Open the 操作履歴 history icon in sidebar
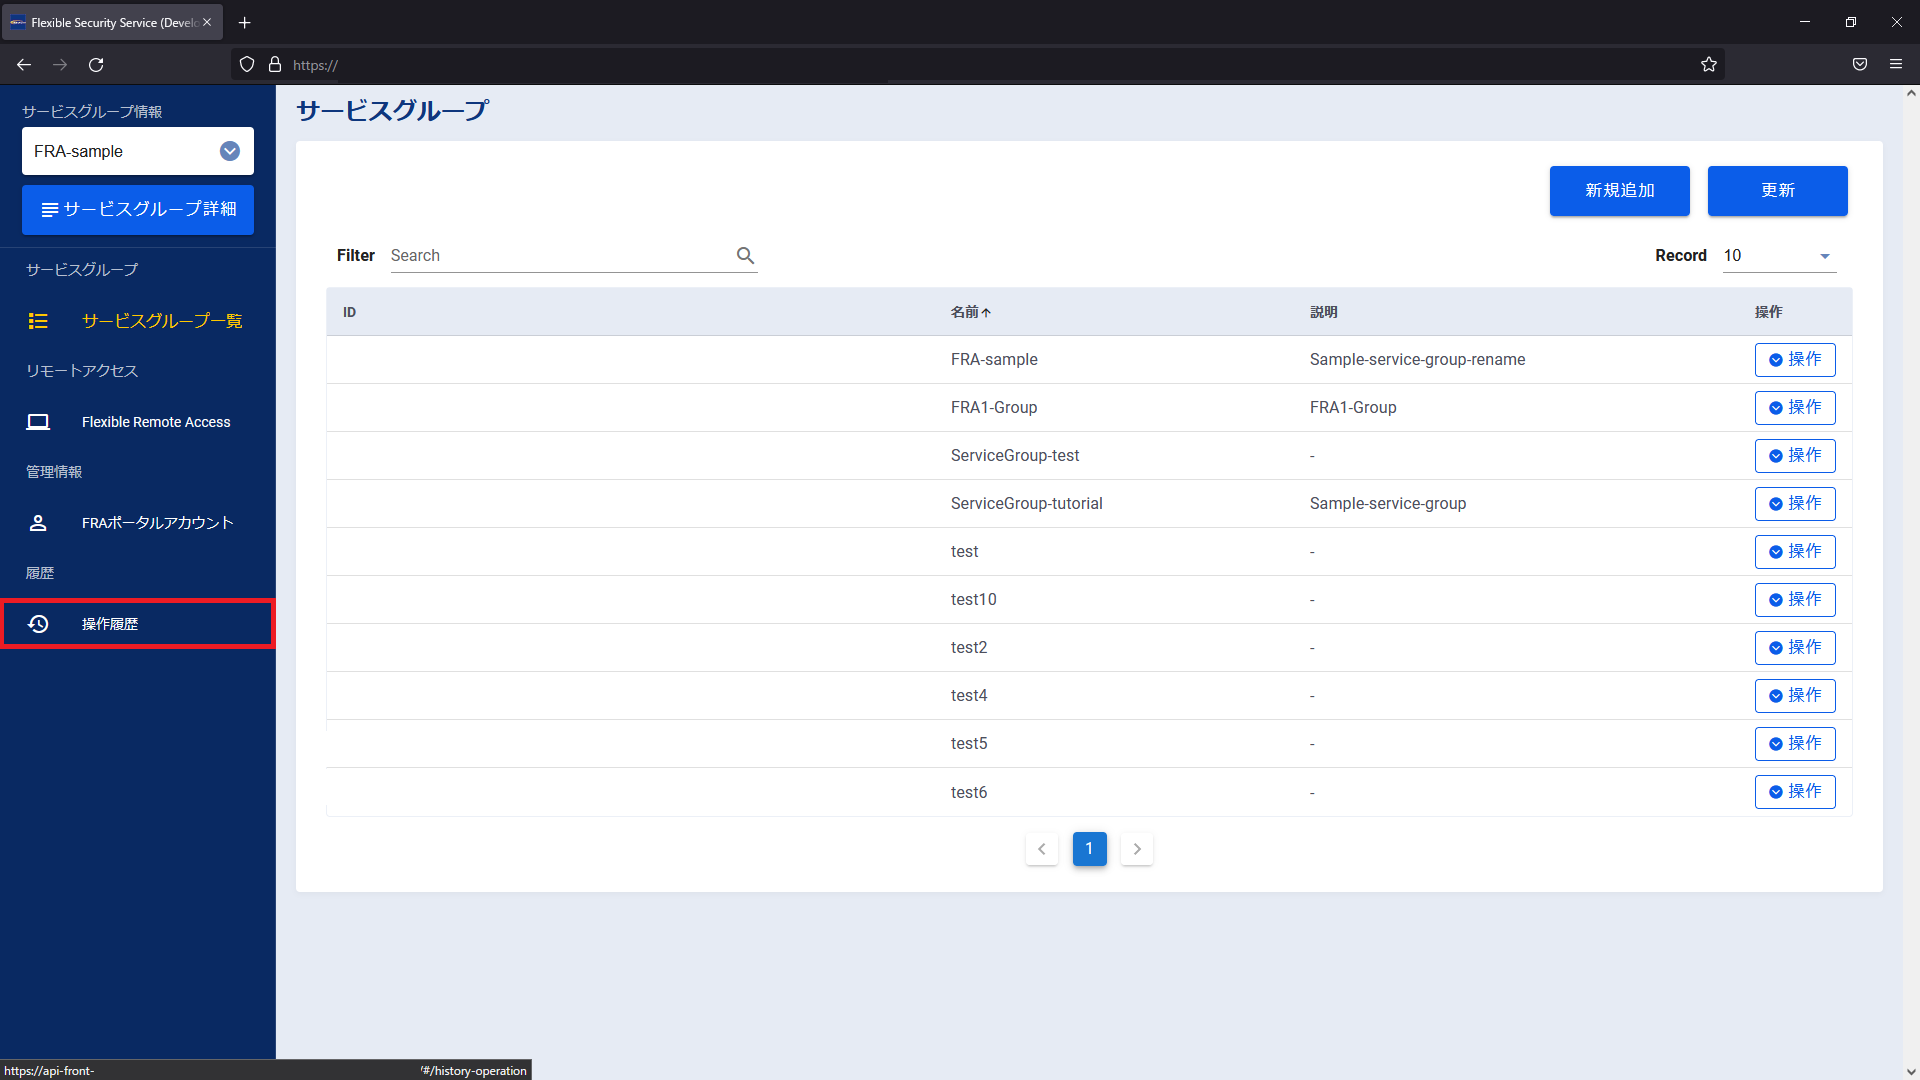Viewport: 1920px width, 1080px height. point(38,624)
